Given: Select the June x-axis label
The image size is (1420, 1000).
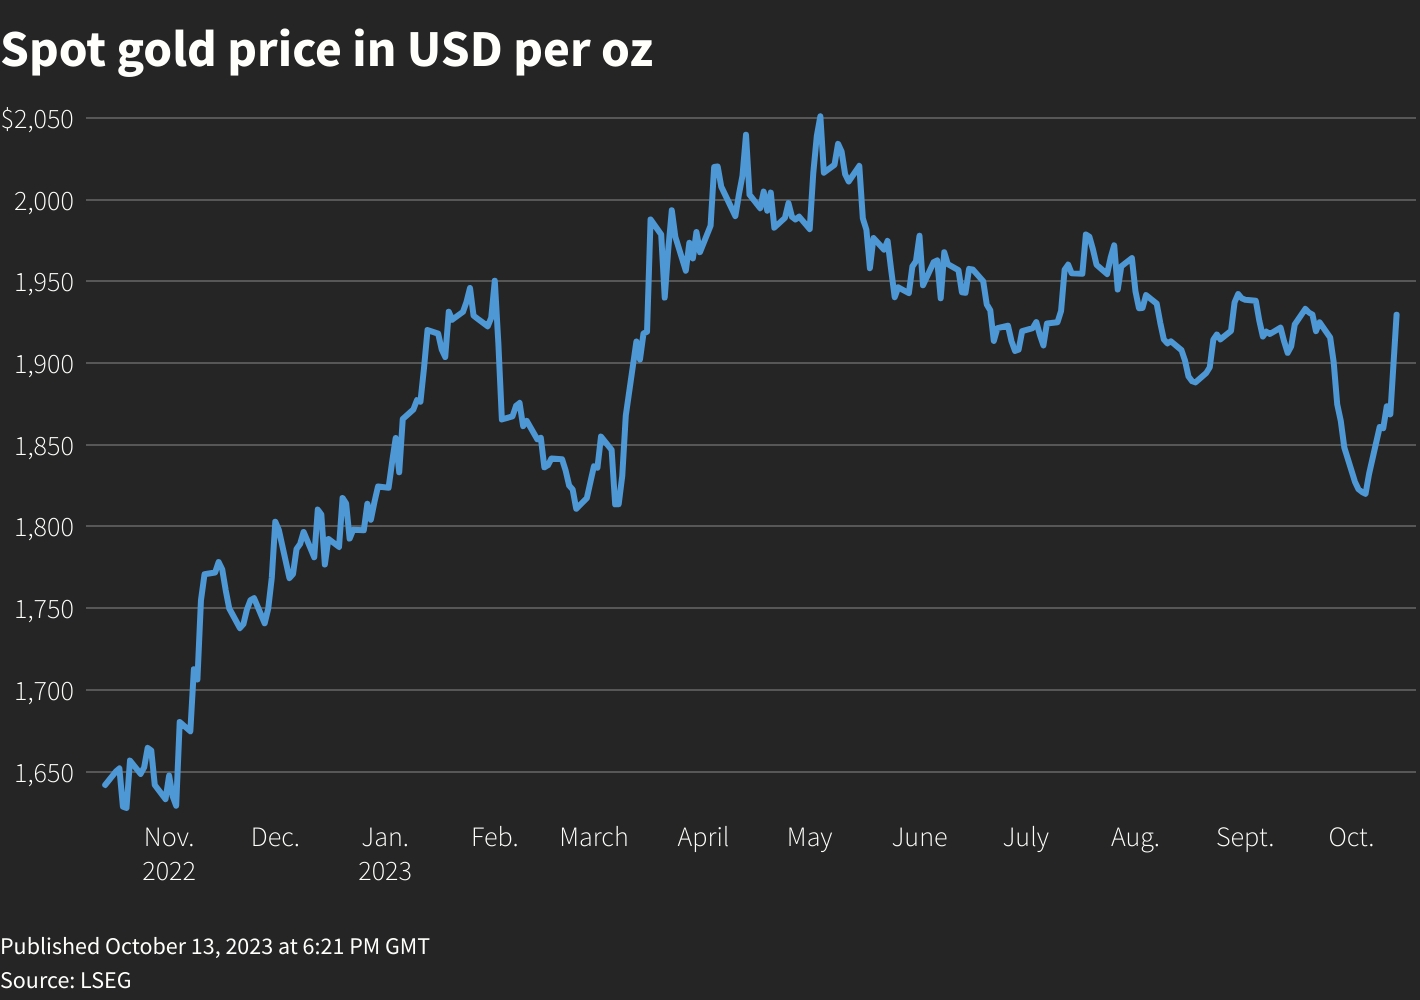Looking at the screenshot, I should pos(919,837).
